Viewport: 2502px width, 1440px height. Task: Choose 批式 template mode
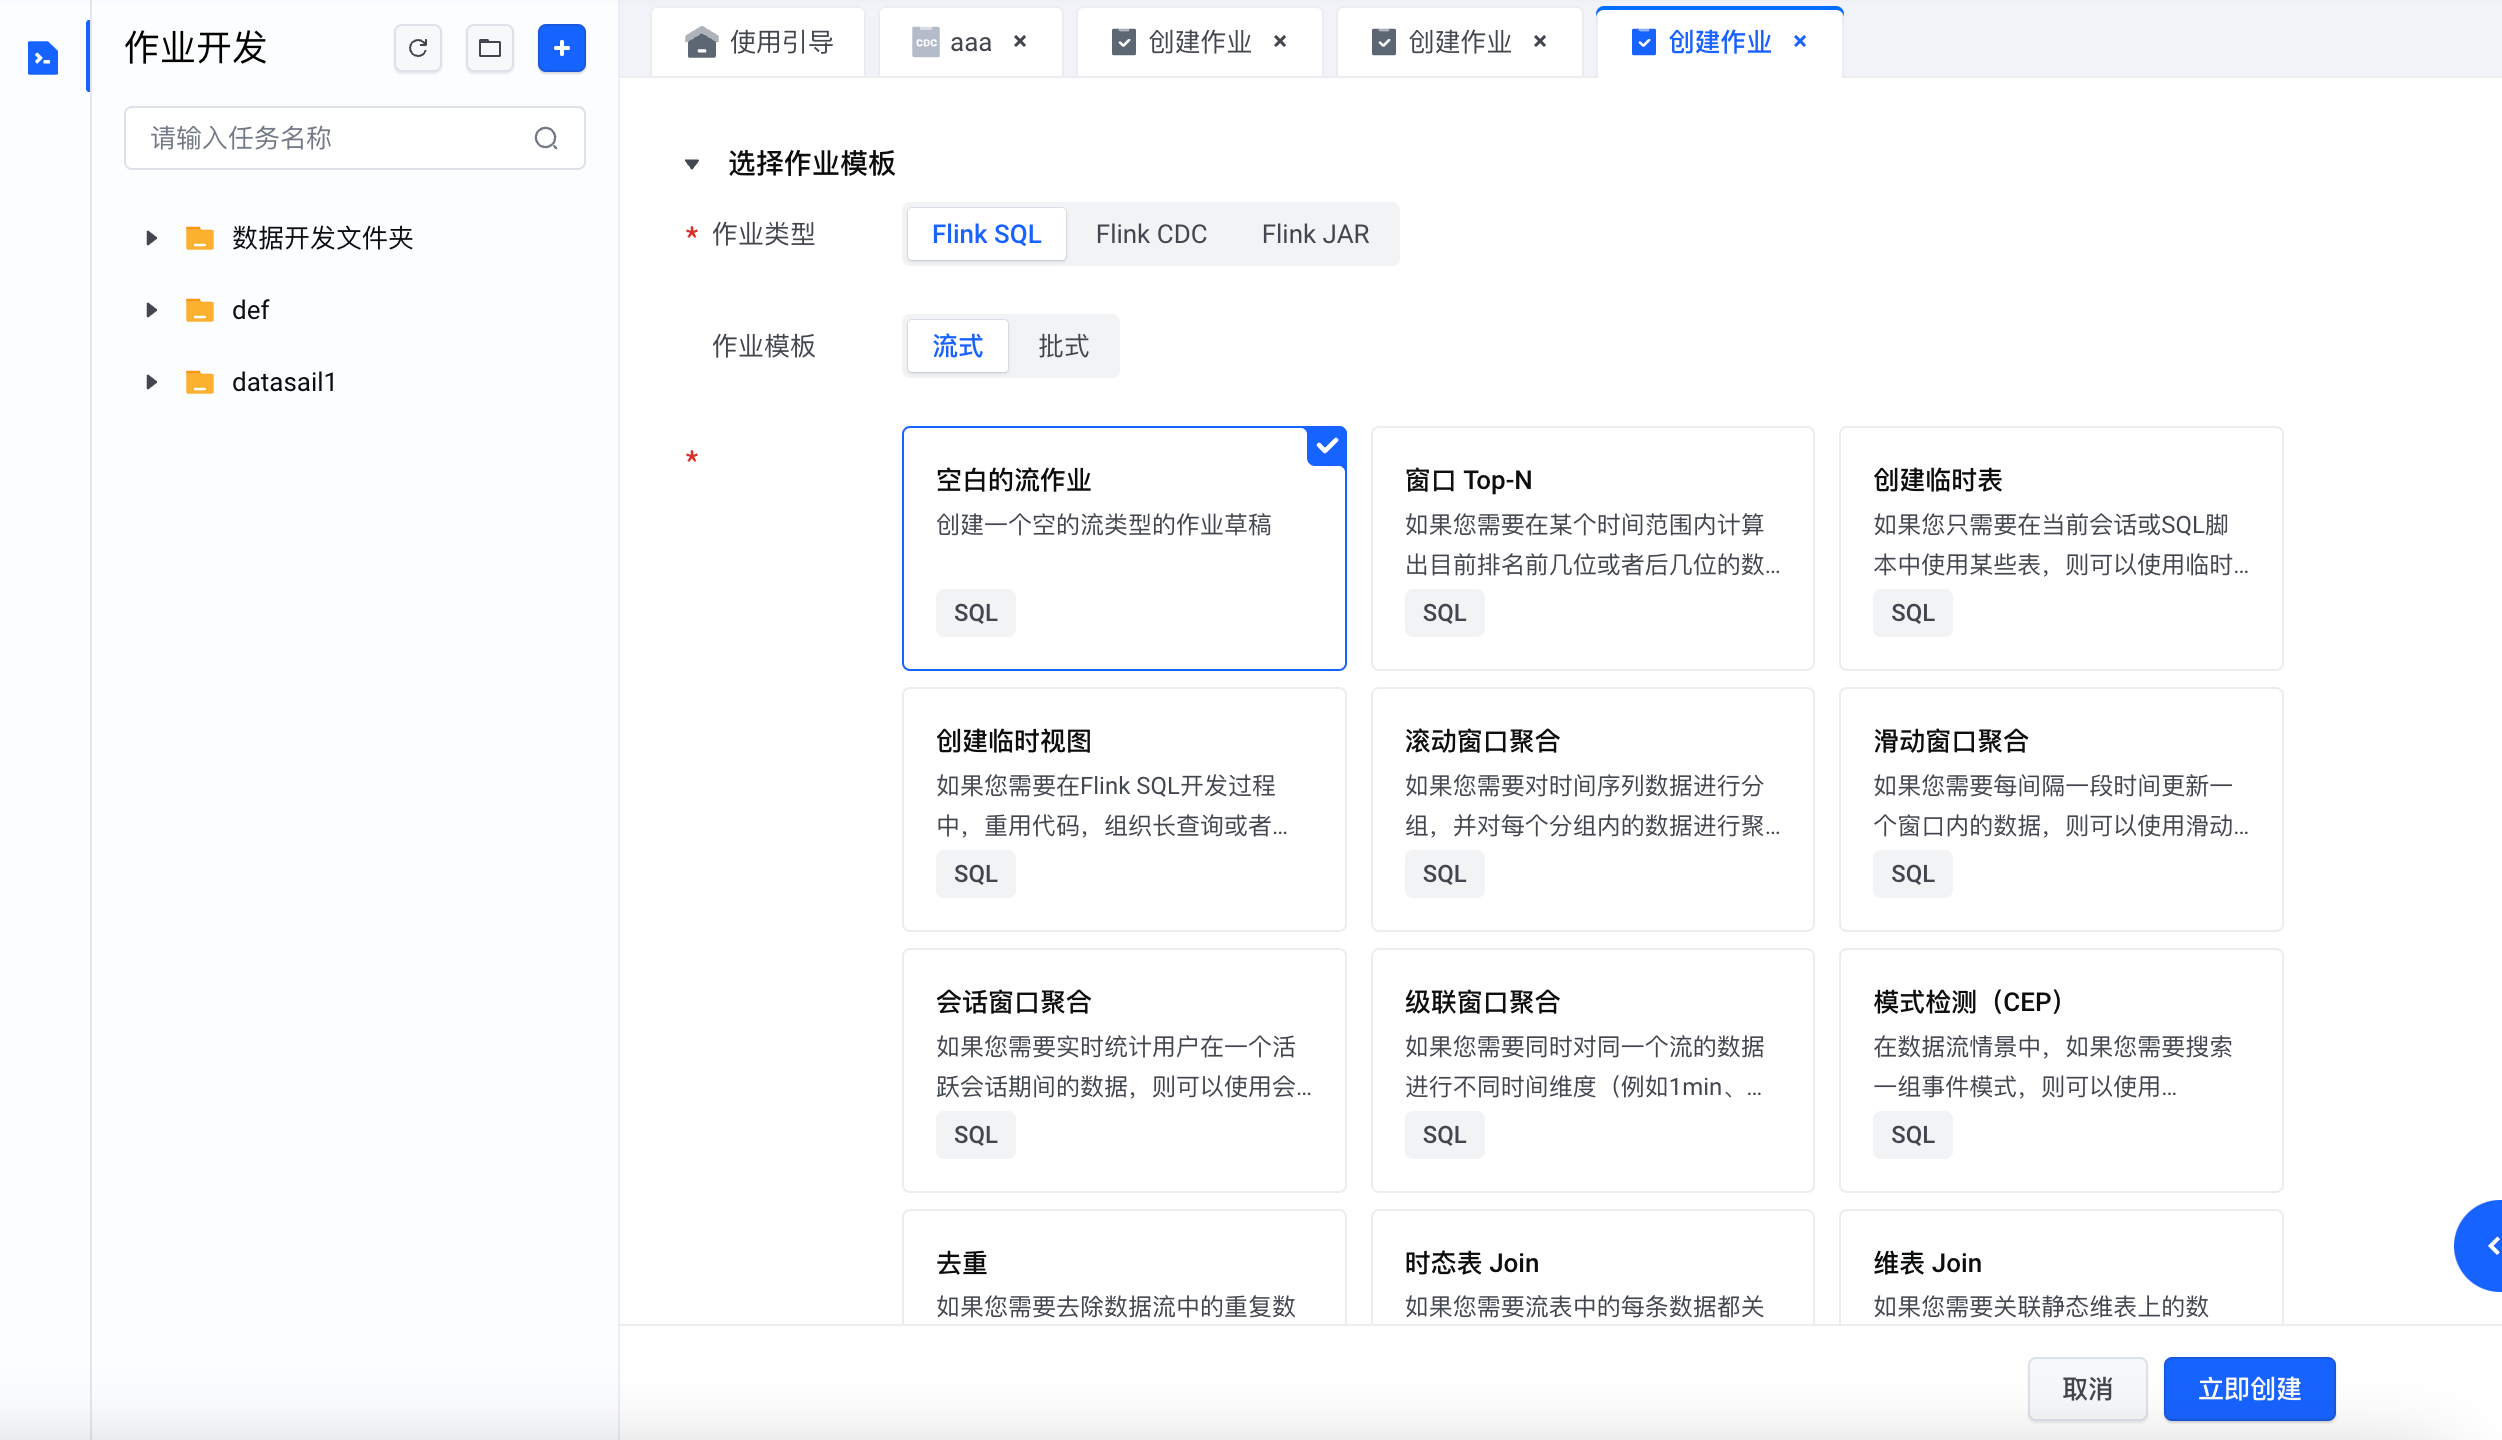point(1063,346)
